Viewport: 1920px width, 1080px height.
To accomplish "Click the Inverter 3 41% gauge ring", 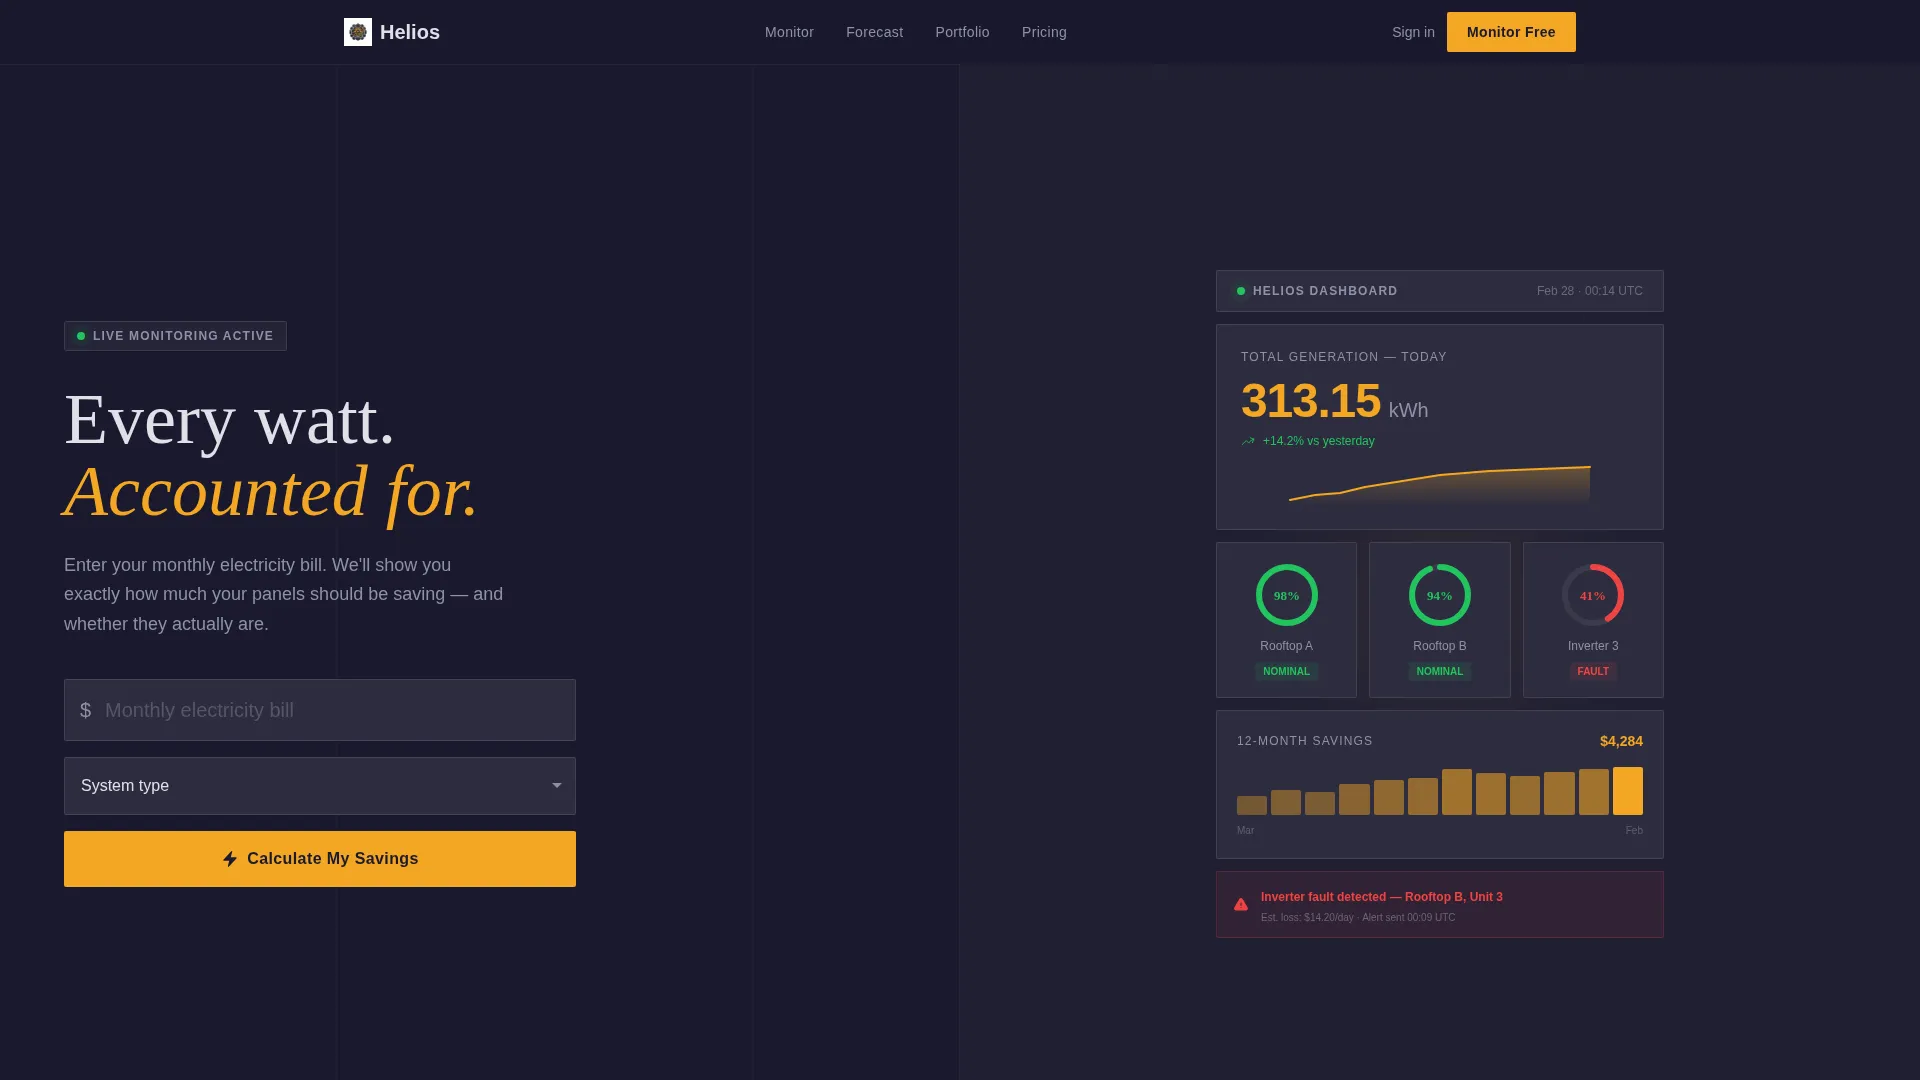I will click(x=1593, y=595).
